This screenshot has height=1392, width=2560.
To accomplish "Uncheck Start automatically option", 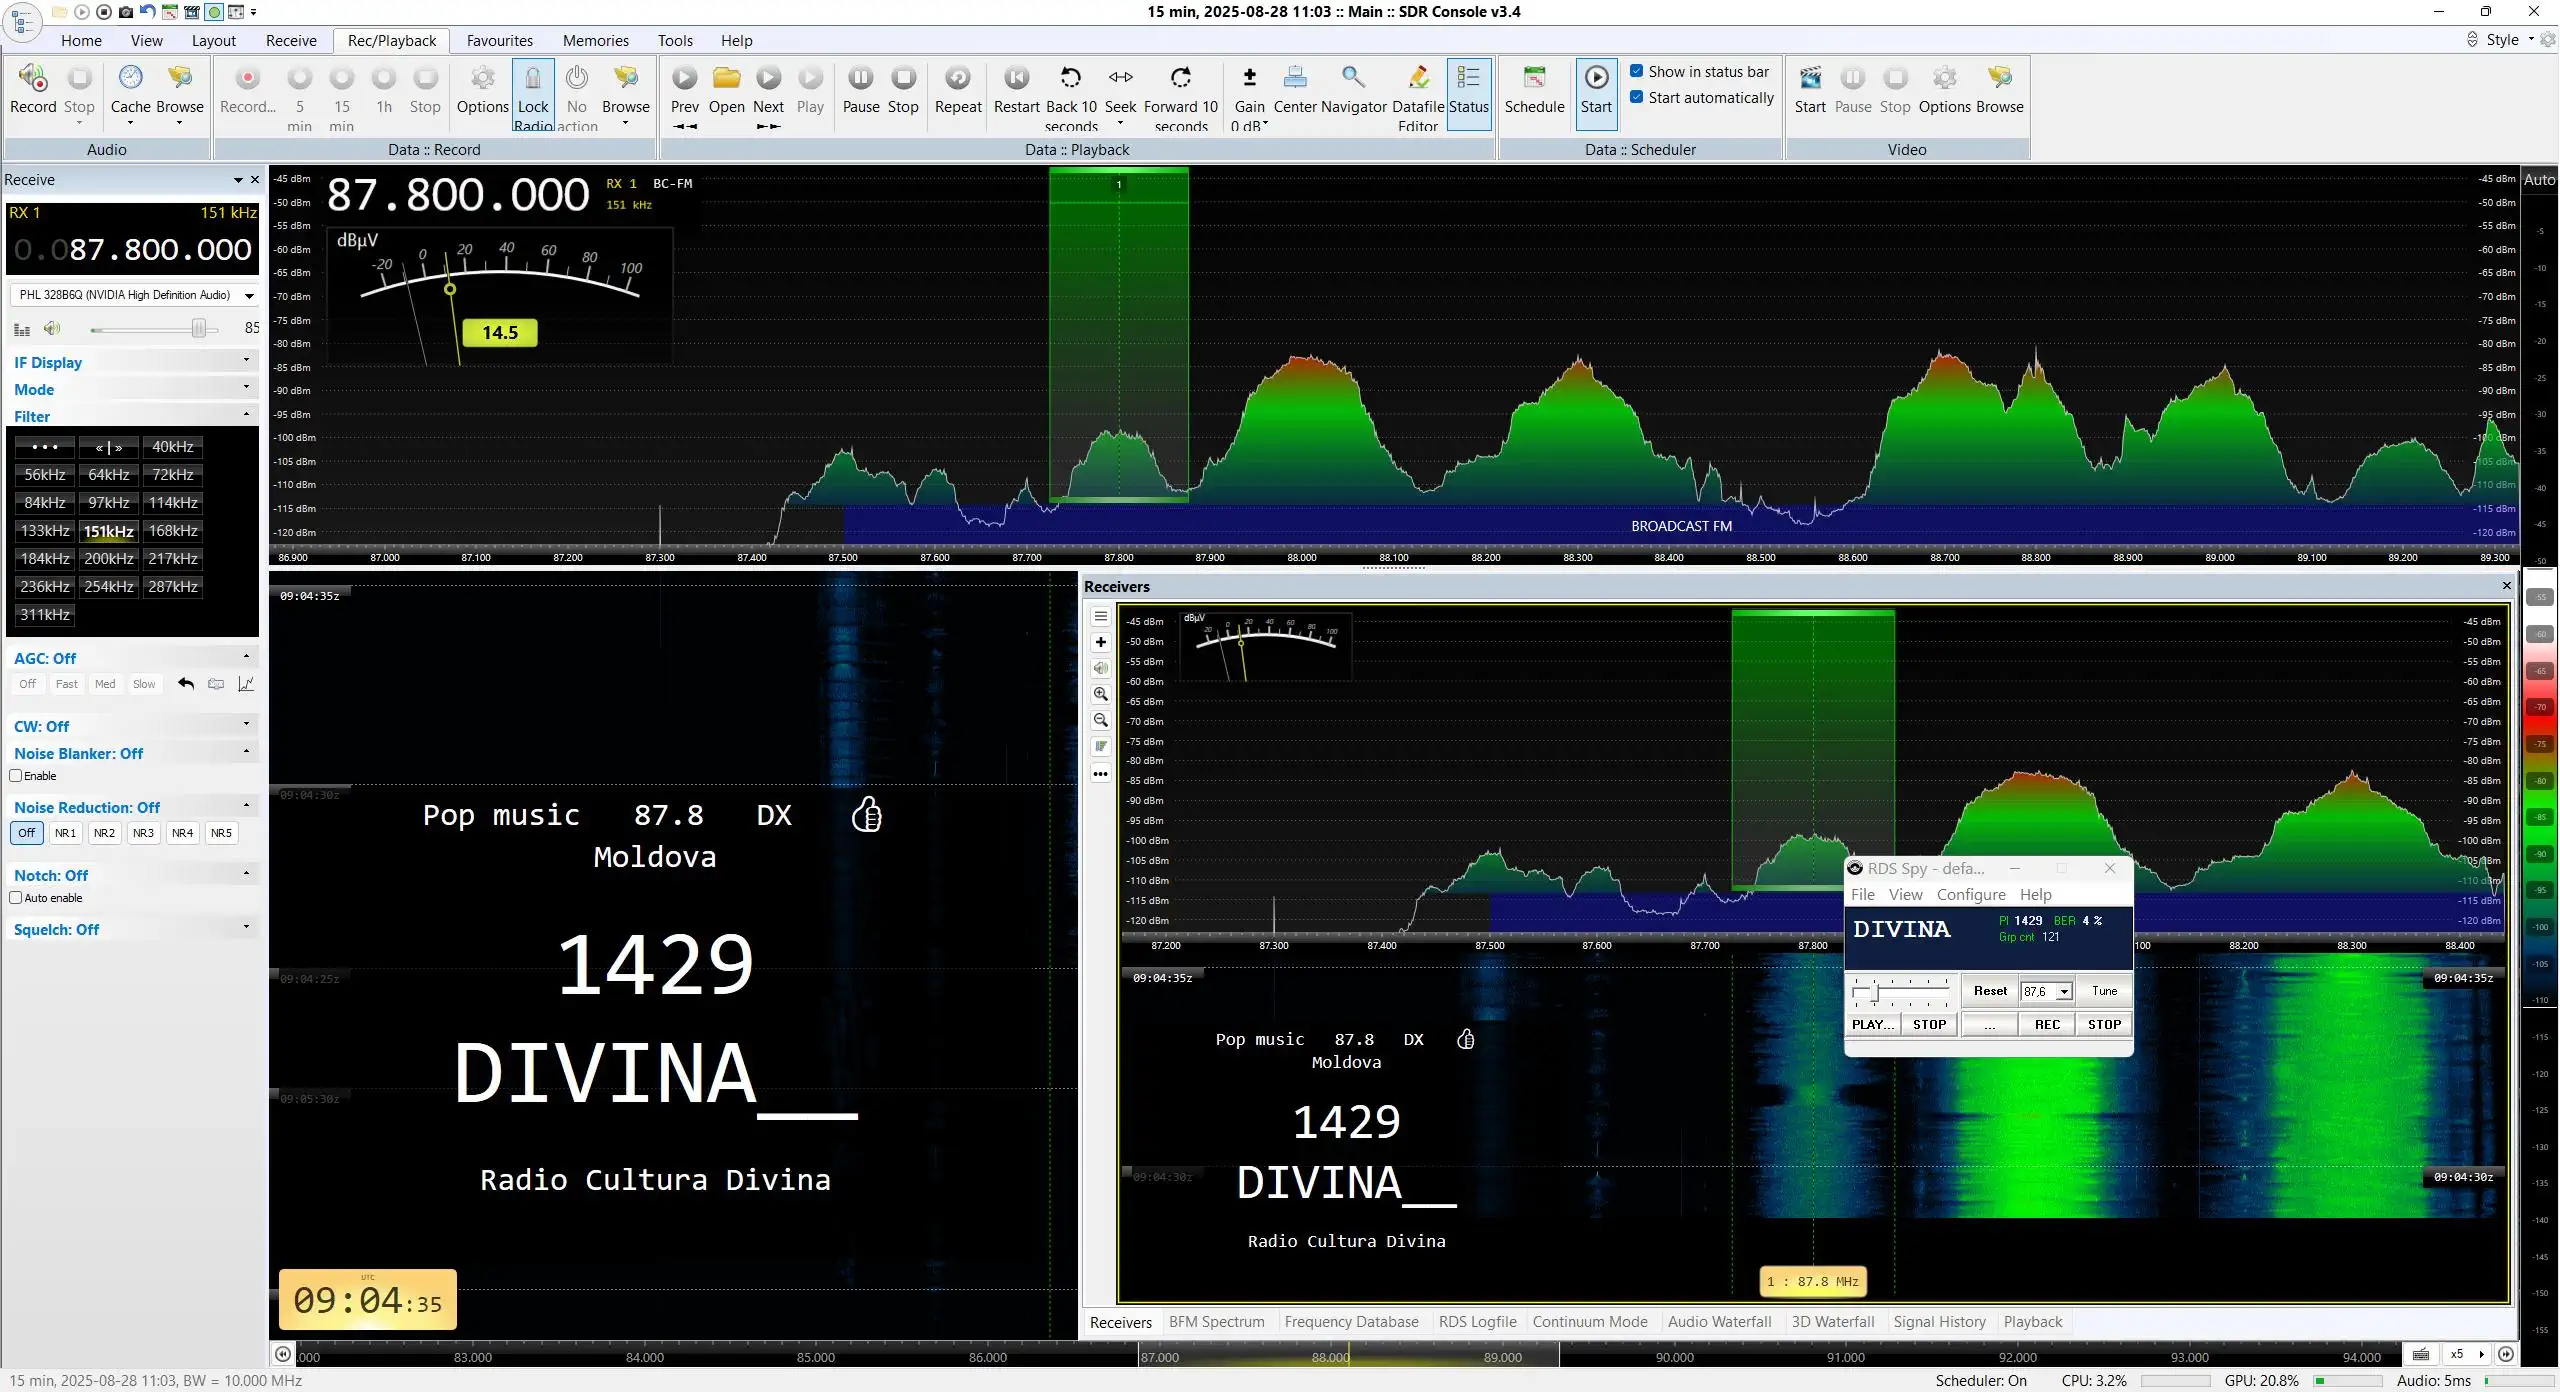I will (1637, 97).
